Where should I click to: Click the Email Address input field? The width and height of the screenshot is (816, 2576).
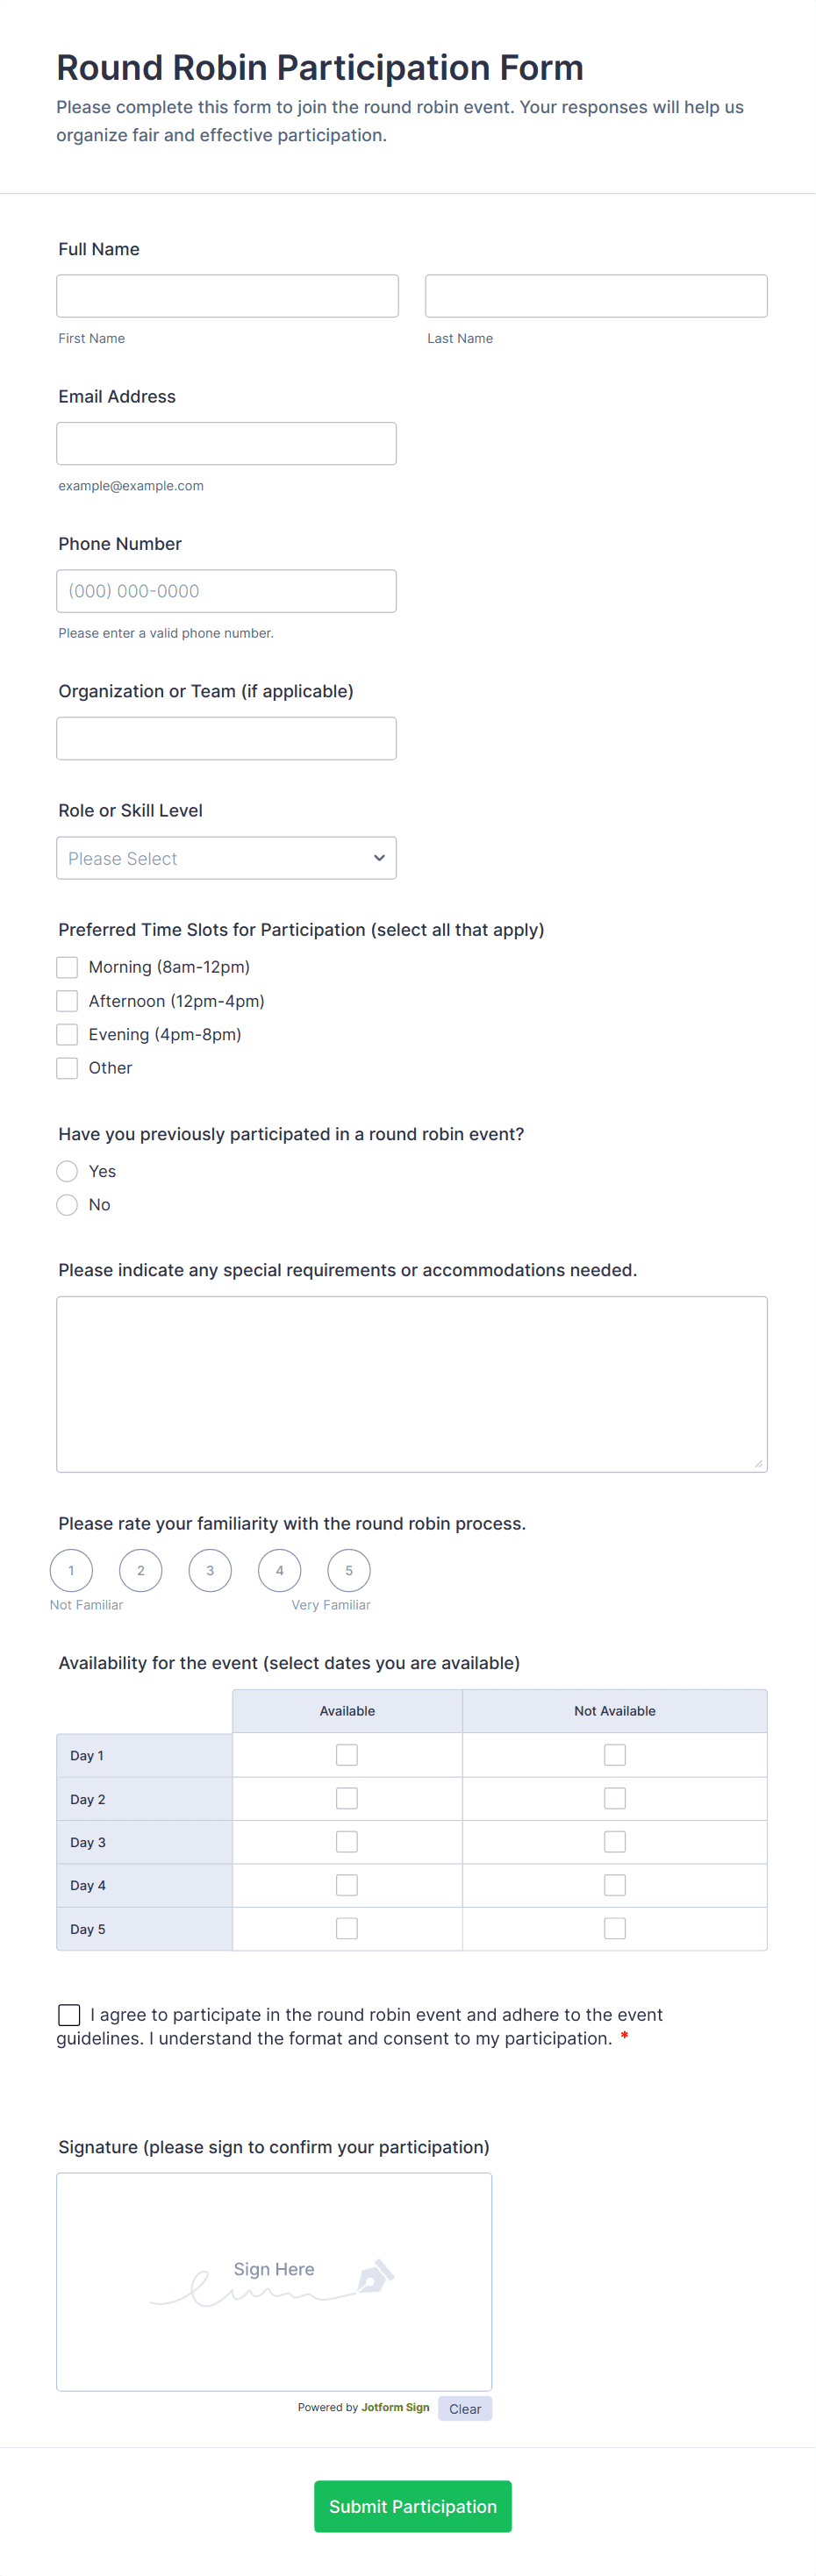point(226,442)
